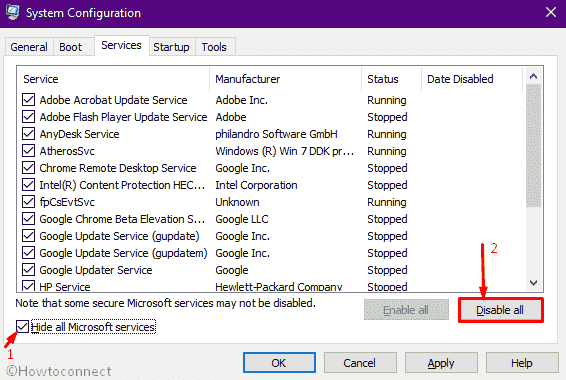
Task: Open Help for System Configuration
Action: point(522,363)
